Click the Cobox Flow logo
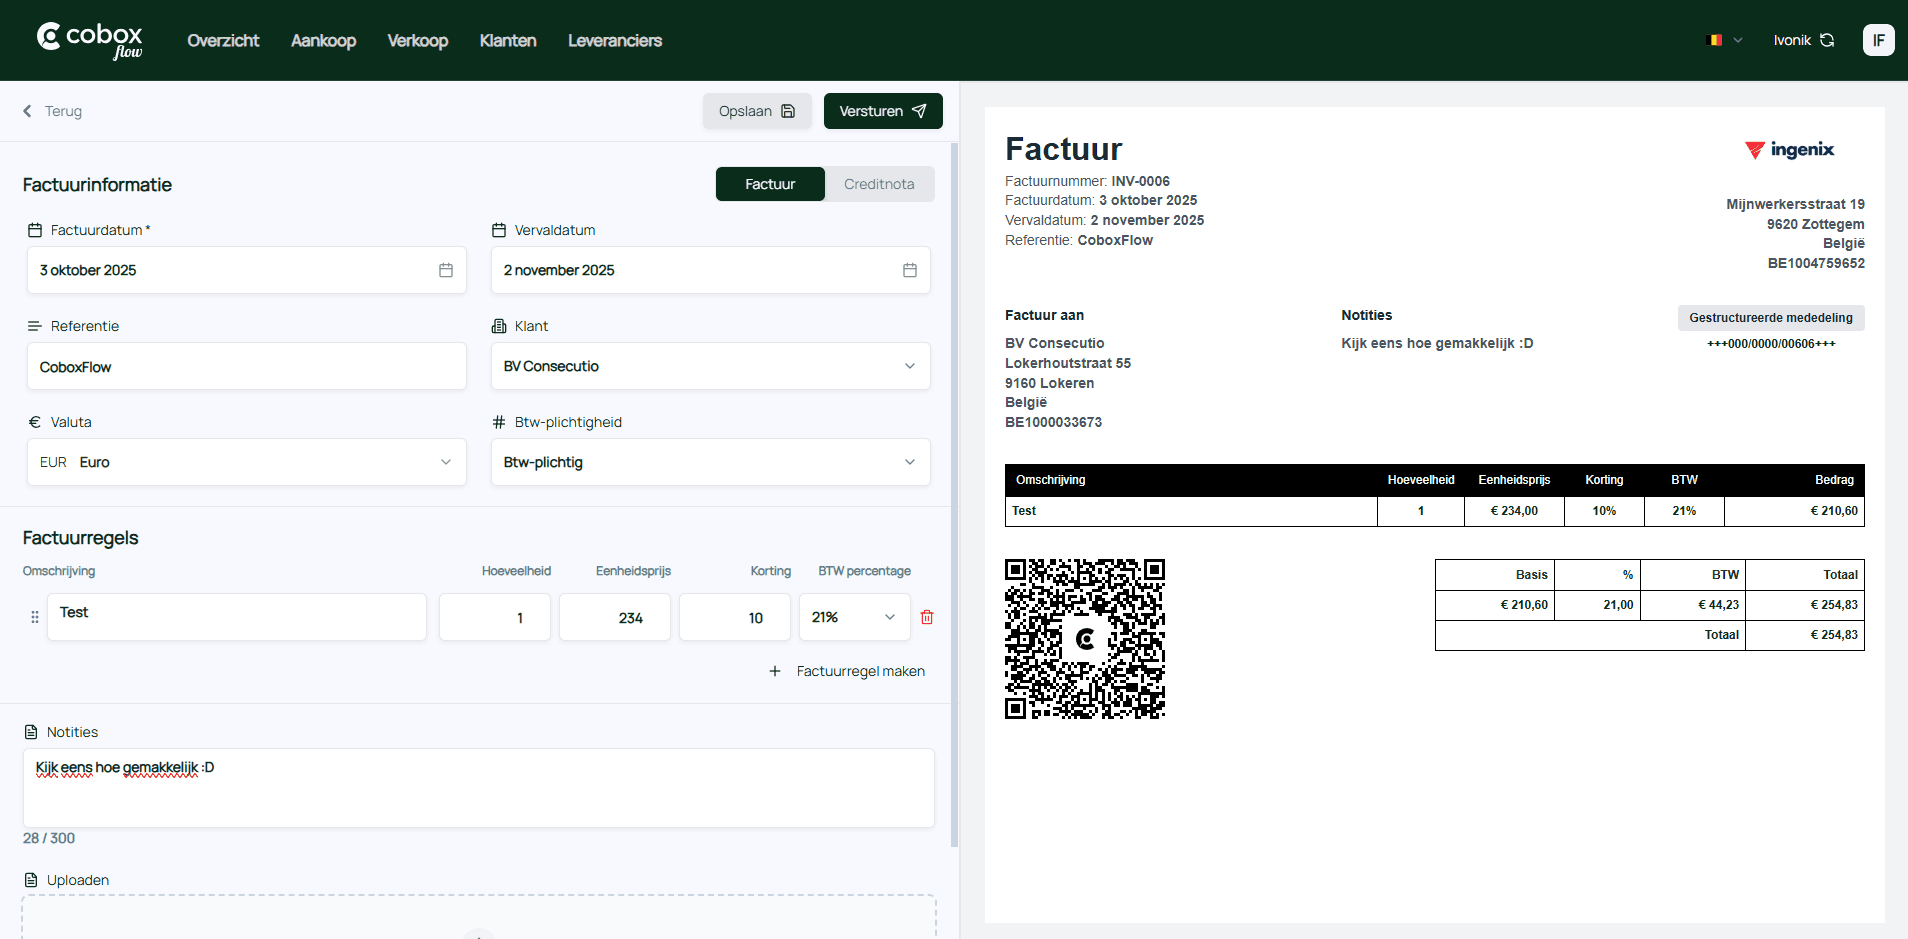This screenshot has height=939, width=1908. coord(90,40)
